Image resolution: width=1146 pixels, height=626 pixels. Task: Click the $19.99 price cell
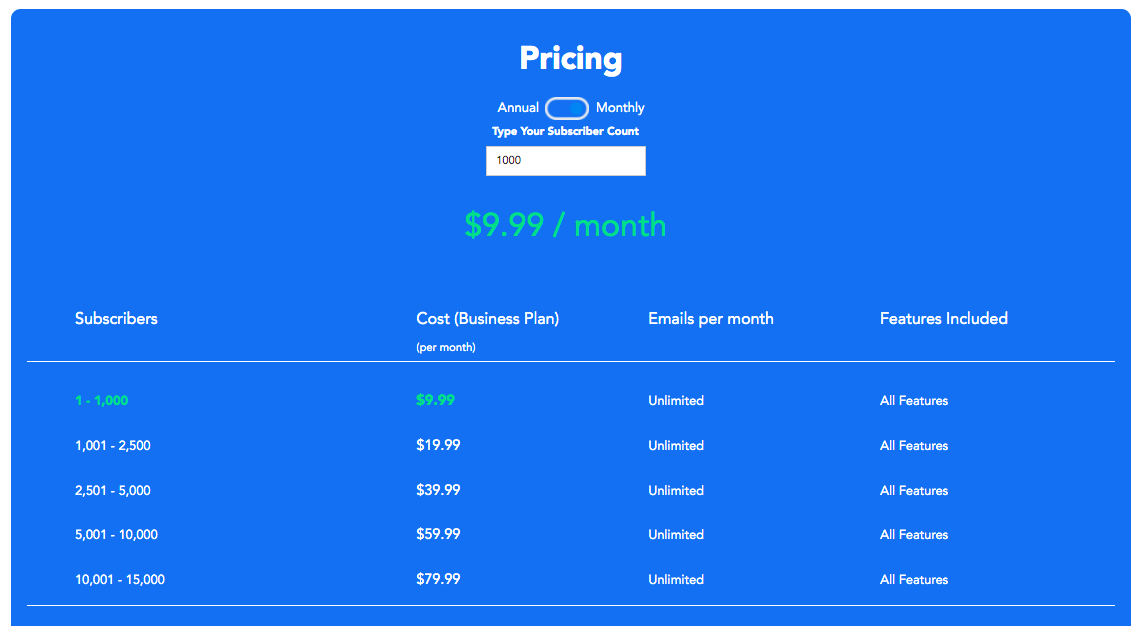click(438, 445)
